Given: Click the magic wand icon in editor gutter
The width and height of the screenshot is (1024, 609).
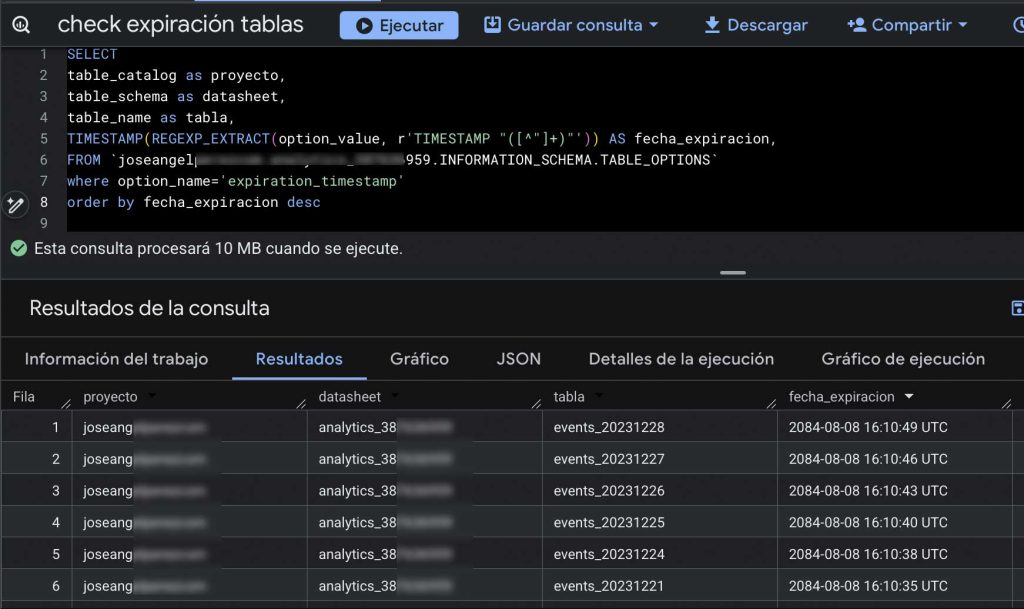Looking at the screenshot, I should pos(15,205).
